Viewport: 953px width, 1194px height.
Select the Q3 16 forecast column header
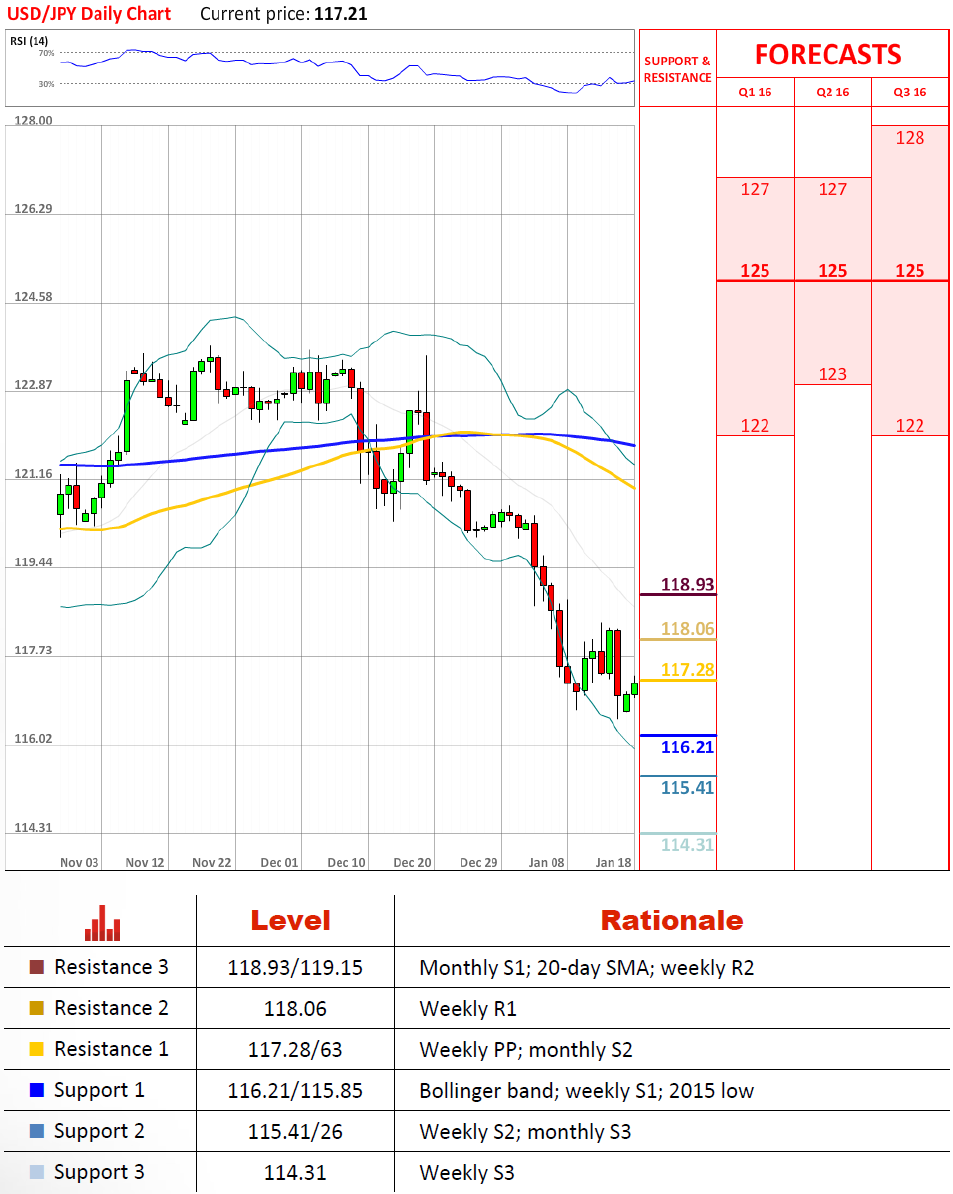(910, 92)
